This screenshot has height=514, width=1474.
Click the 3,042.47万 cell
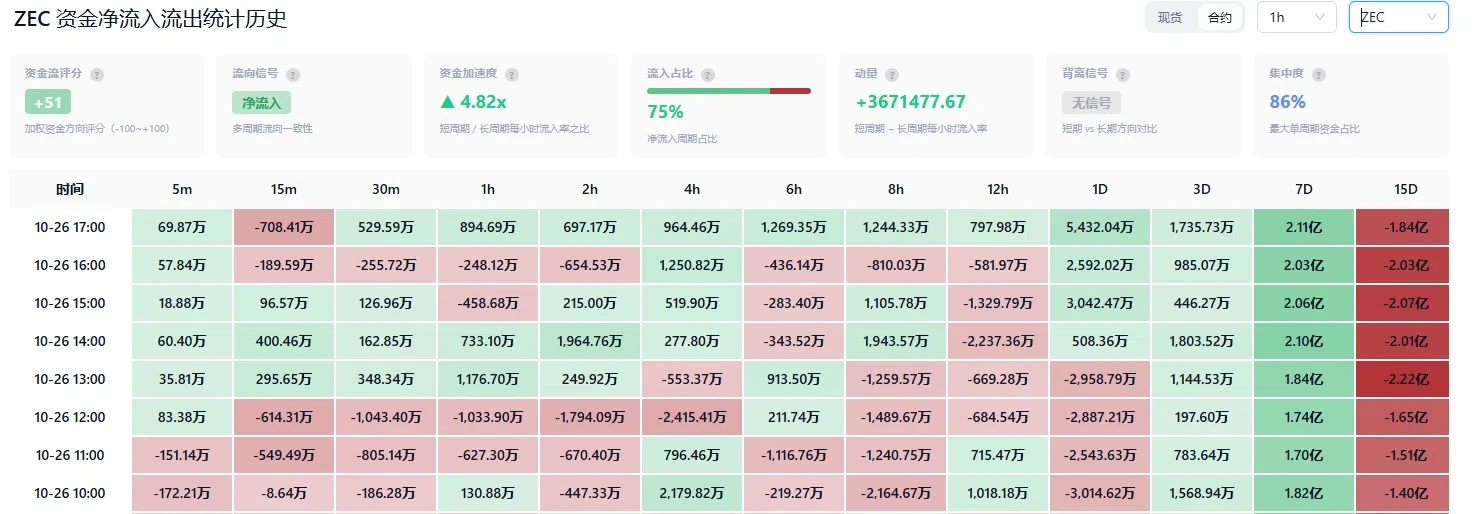[1100, 303]
